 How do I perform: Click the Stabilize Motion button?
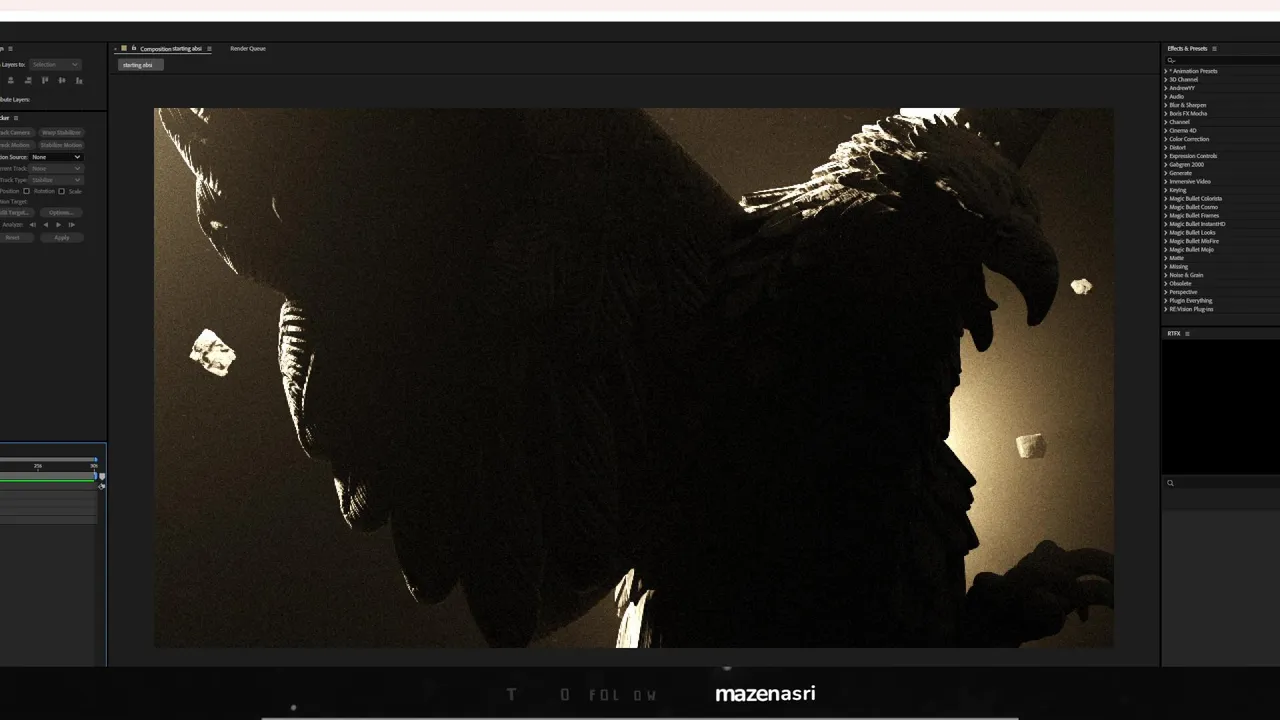click(x=61, y=145)
